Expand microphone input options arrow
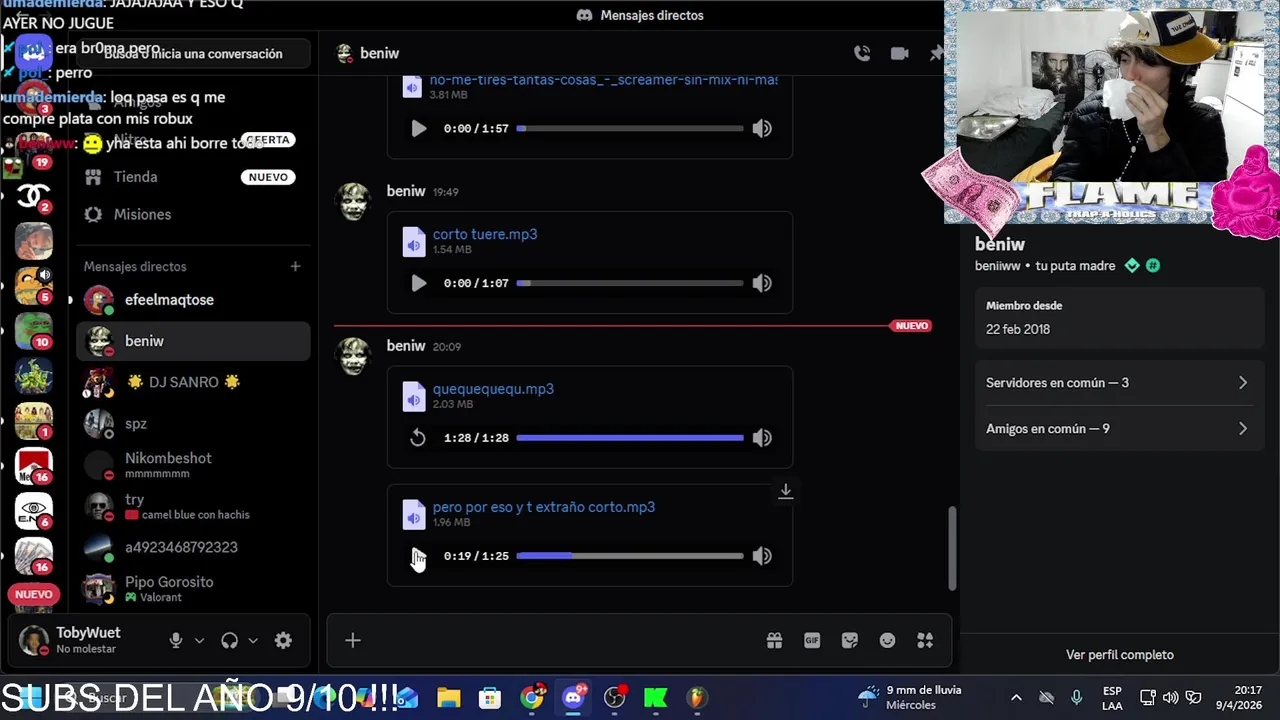This screenshot has height=720, width=1280. point(199,641)
